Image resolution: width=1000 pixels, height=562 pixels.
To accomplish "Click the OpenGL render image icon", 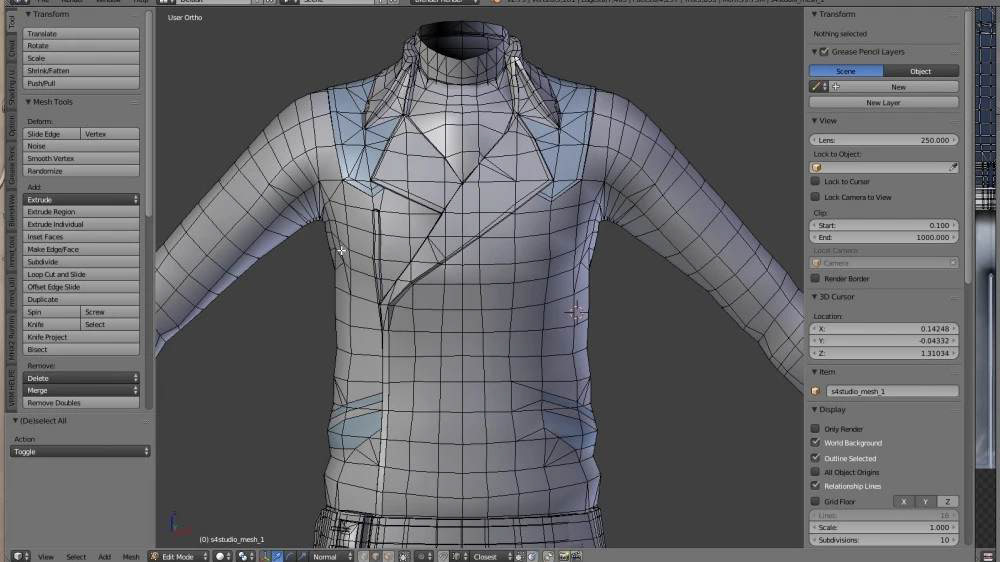I will 564,556.
